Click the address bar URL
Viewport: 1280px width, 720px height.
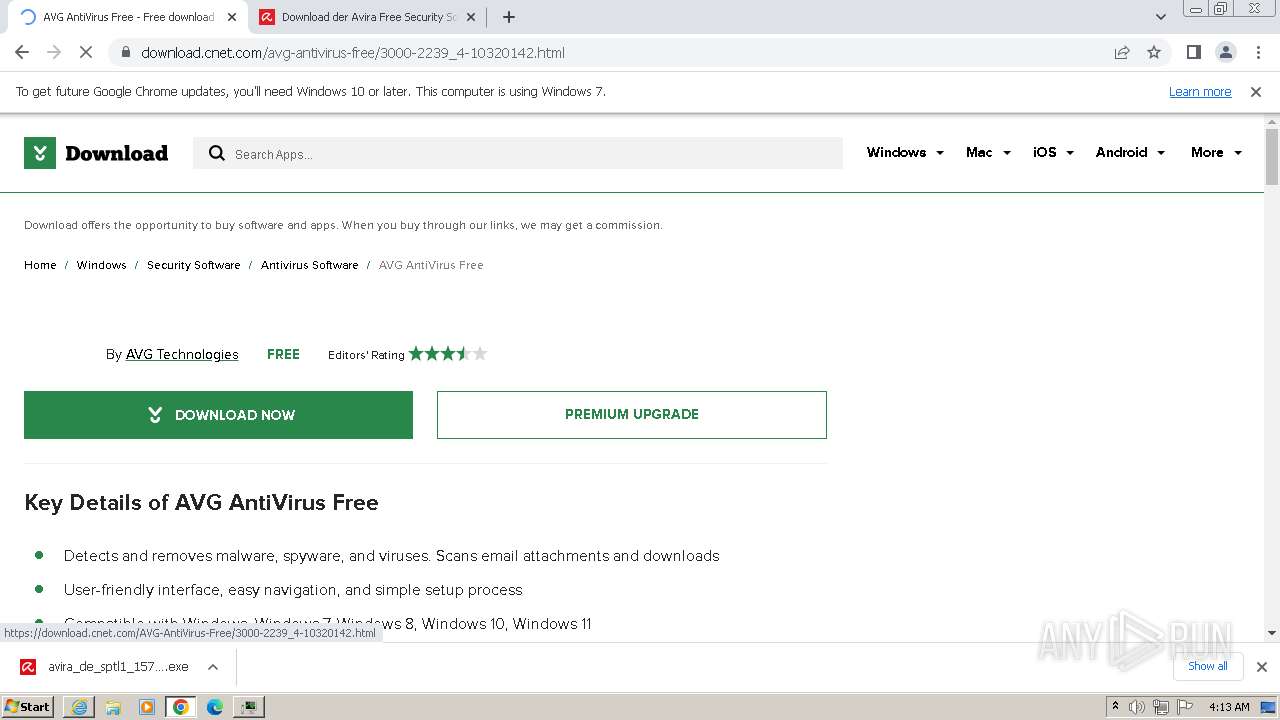pyautogui.click(x=353, y=53)
